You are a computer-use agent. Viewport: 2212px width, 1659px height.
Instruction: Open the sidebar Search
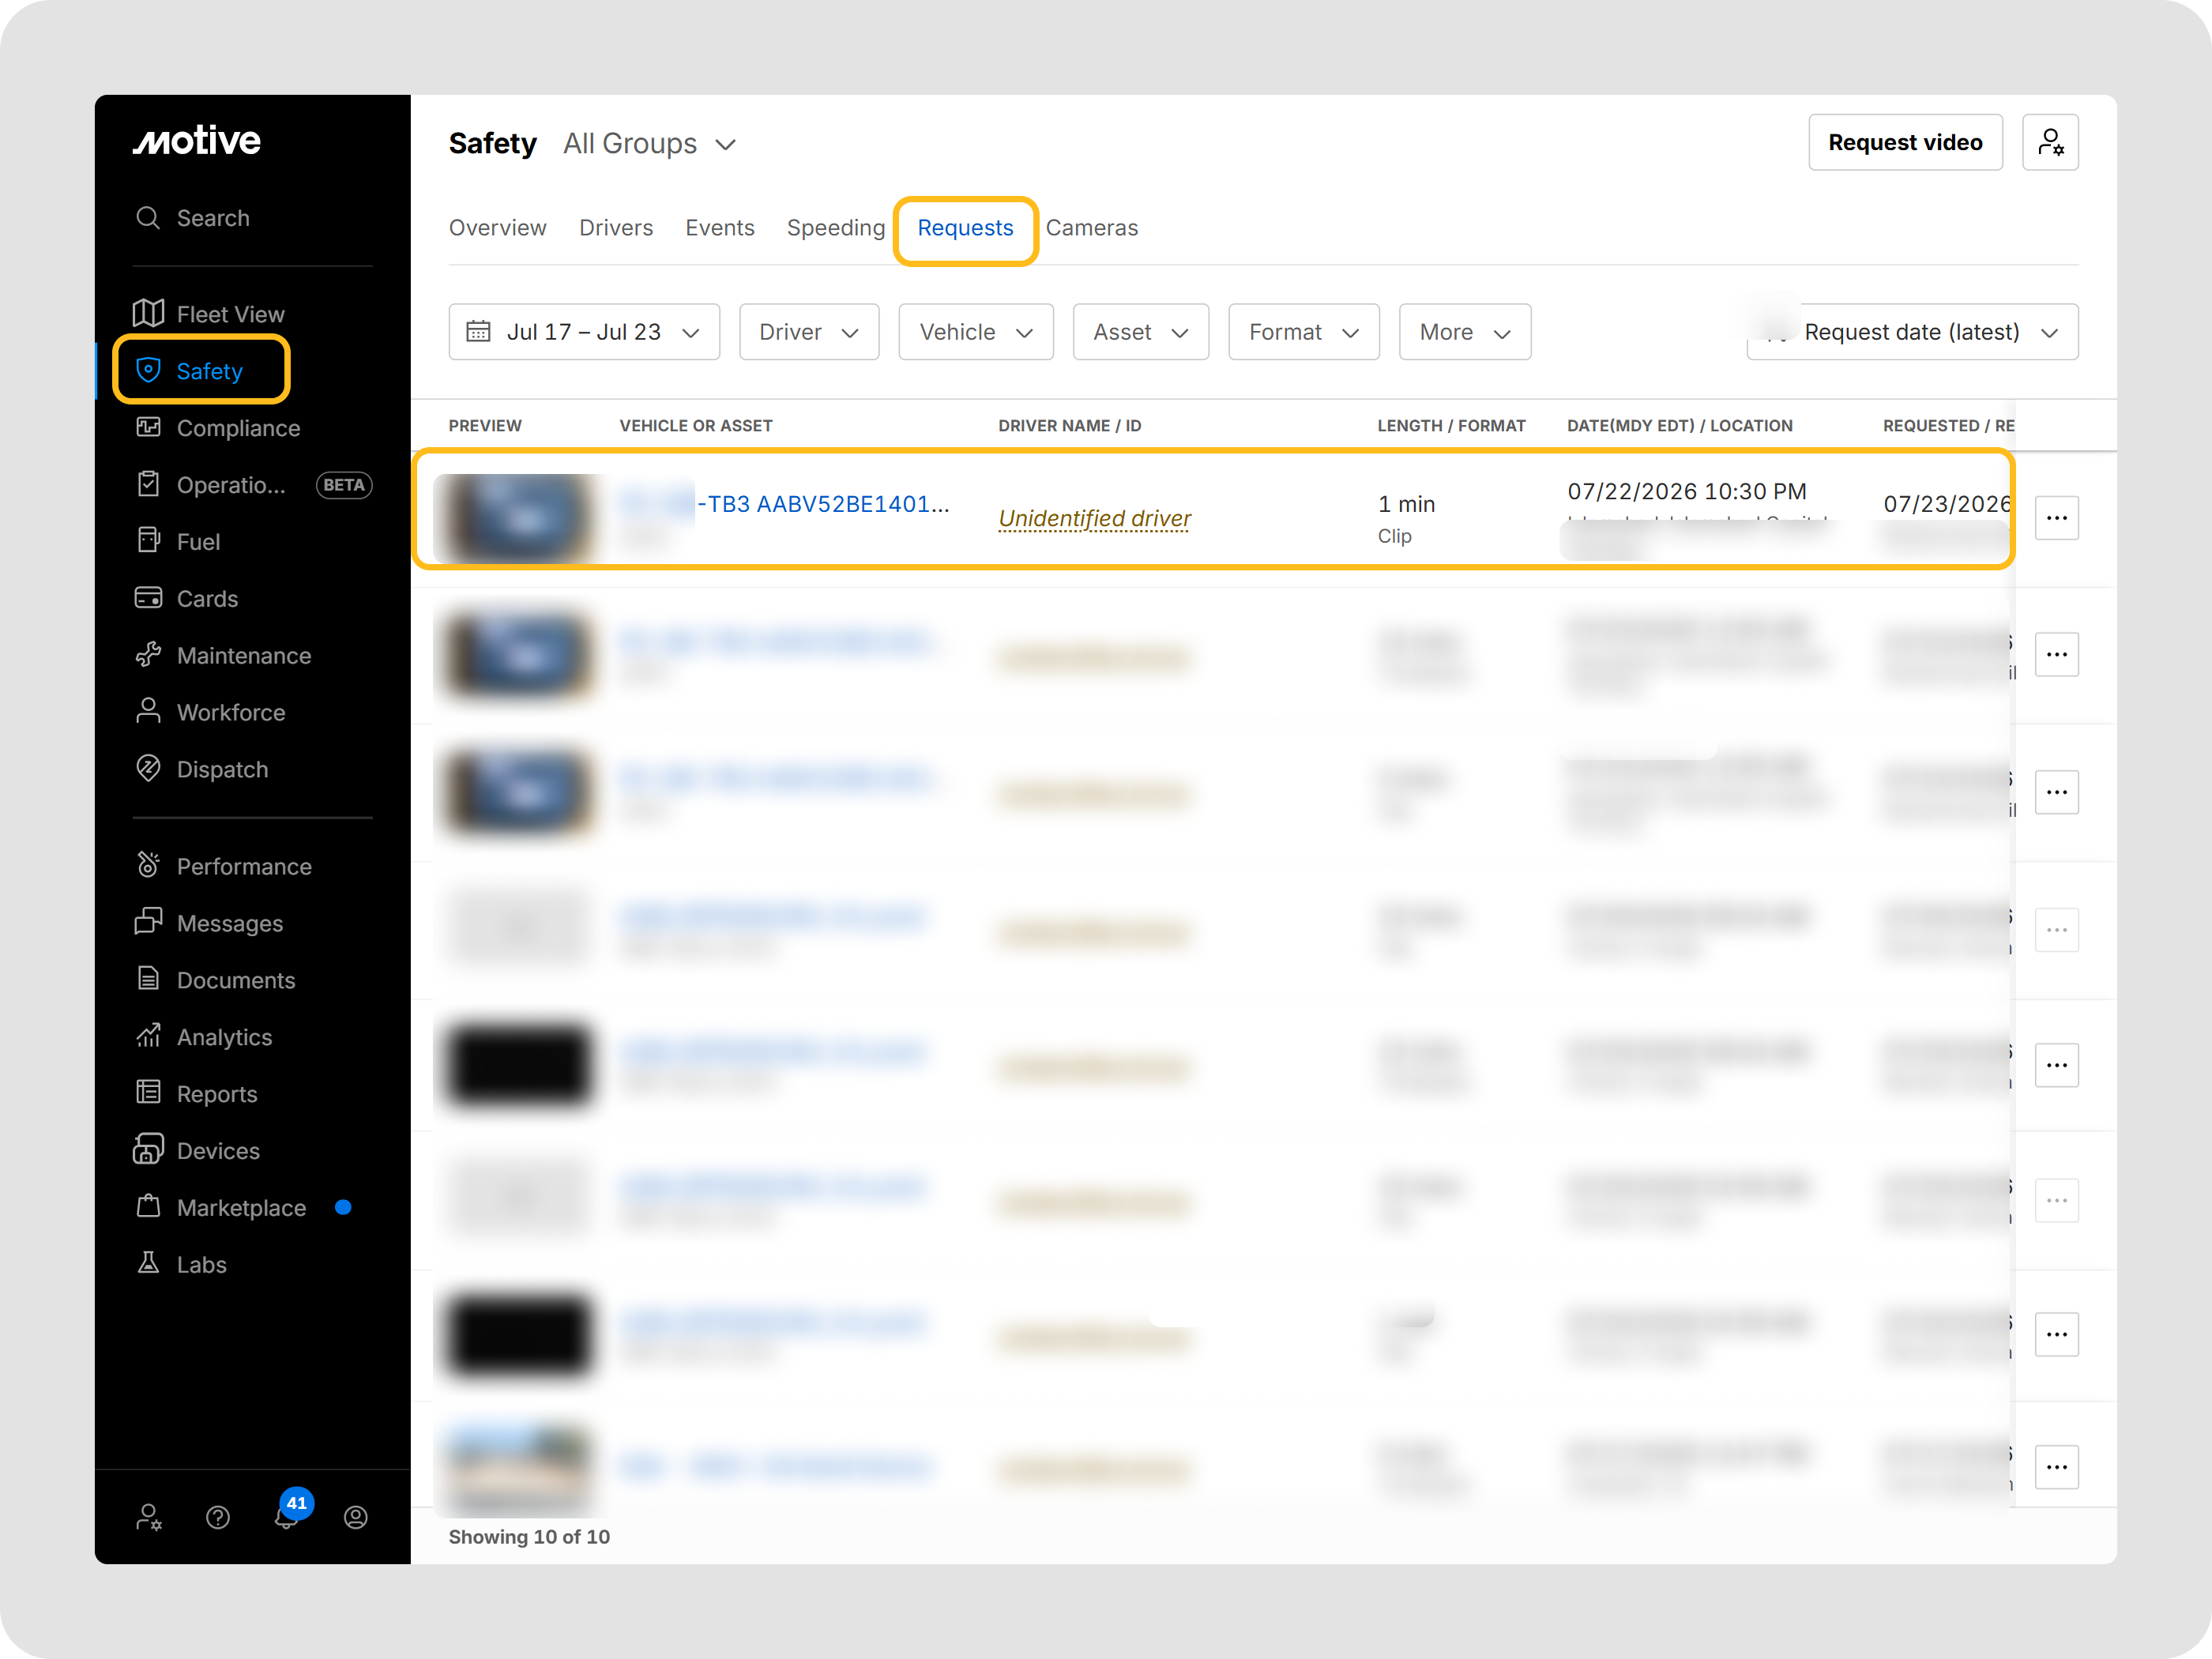pos(193,218)
